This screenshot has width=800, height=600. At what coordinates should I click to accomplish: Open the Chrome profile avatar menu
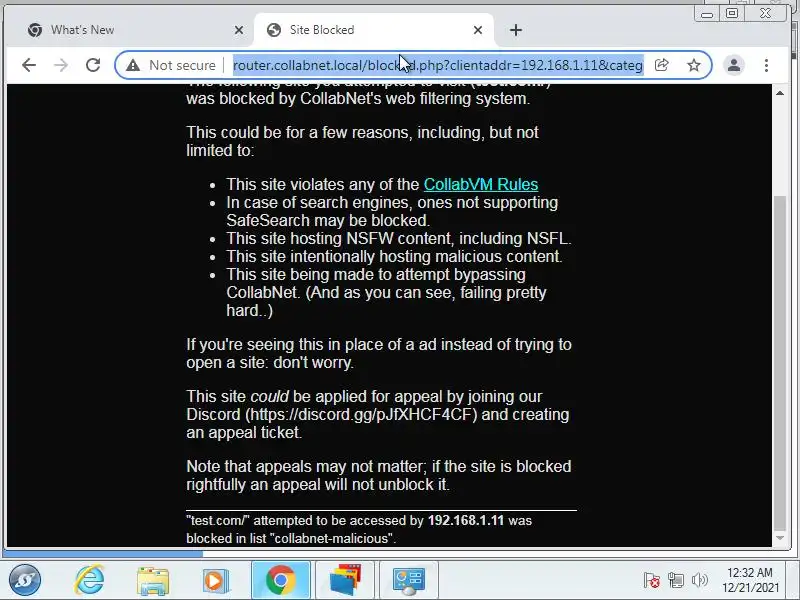(x=734, y=65)
